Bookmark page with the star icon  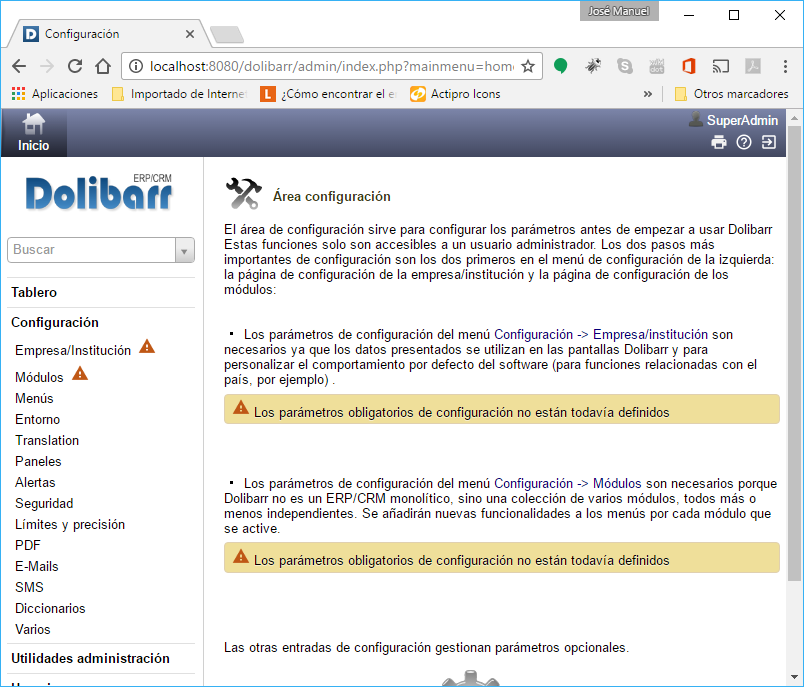(x=528, y=66)
